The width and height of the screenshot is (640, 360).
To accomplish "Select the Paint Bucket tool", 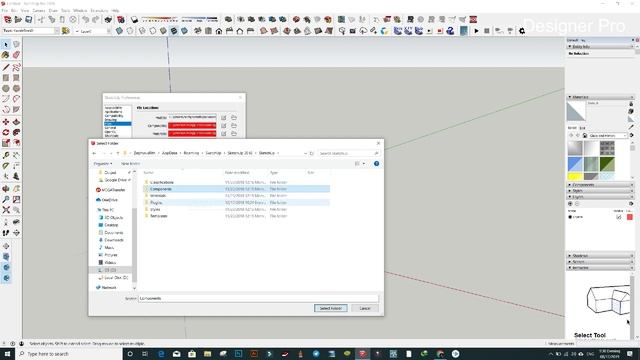I will coord(6,55).
